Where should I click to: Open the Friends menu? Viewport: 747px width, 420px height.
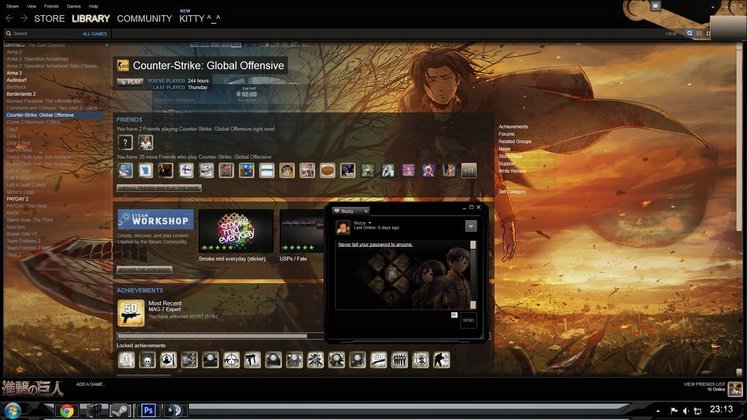point(51,6)
